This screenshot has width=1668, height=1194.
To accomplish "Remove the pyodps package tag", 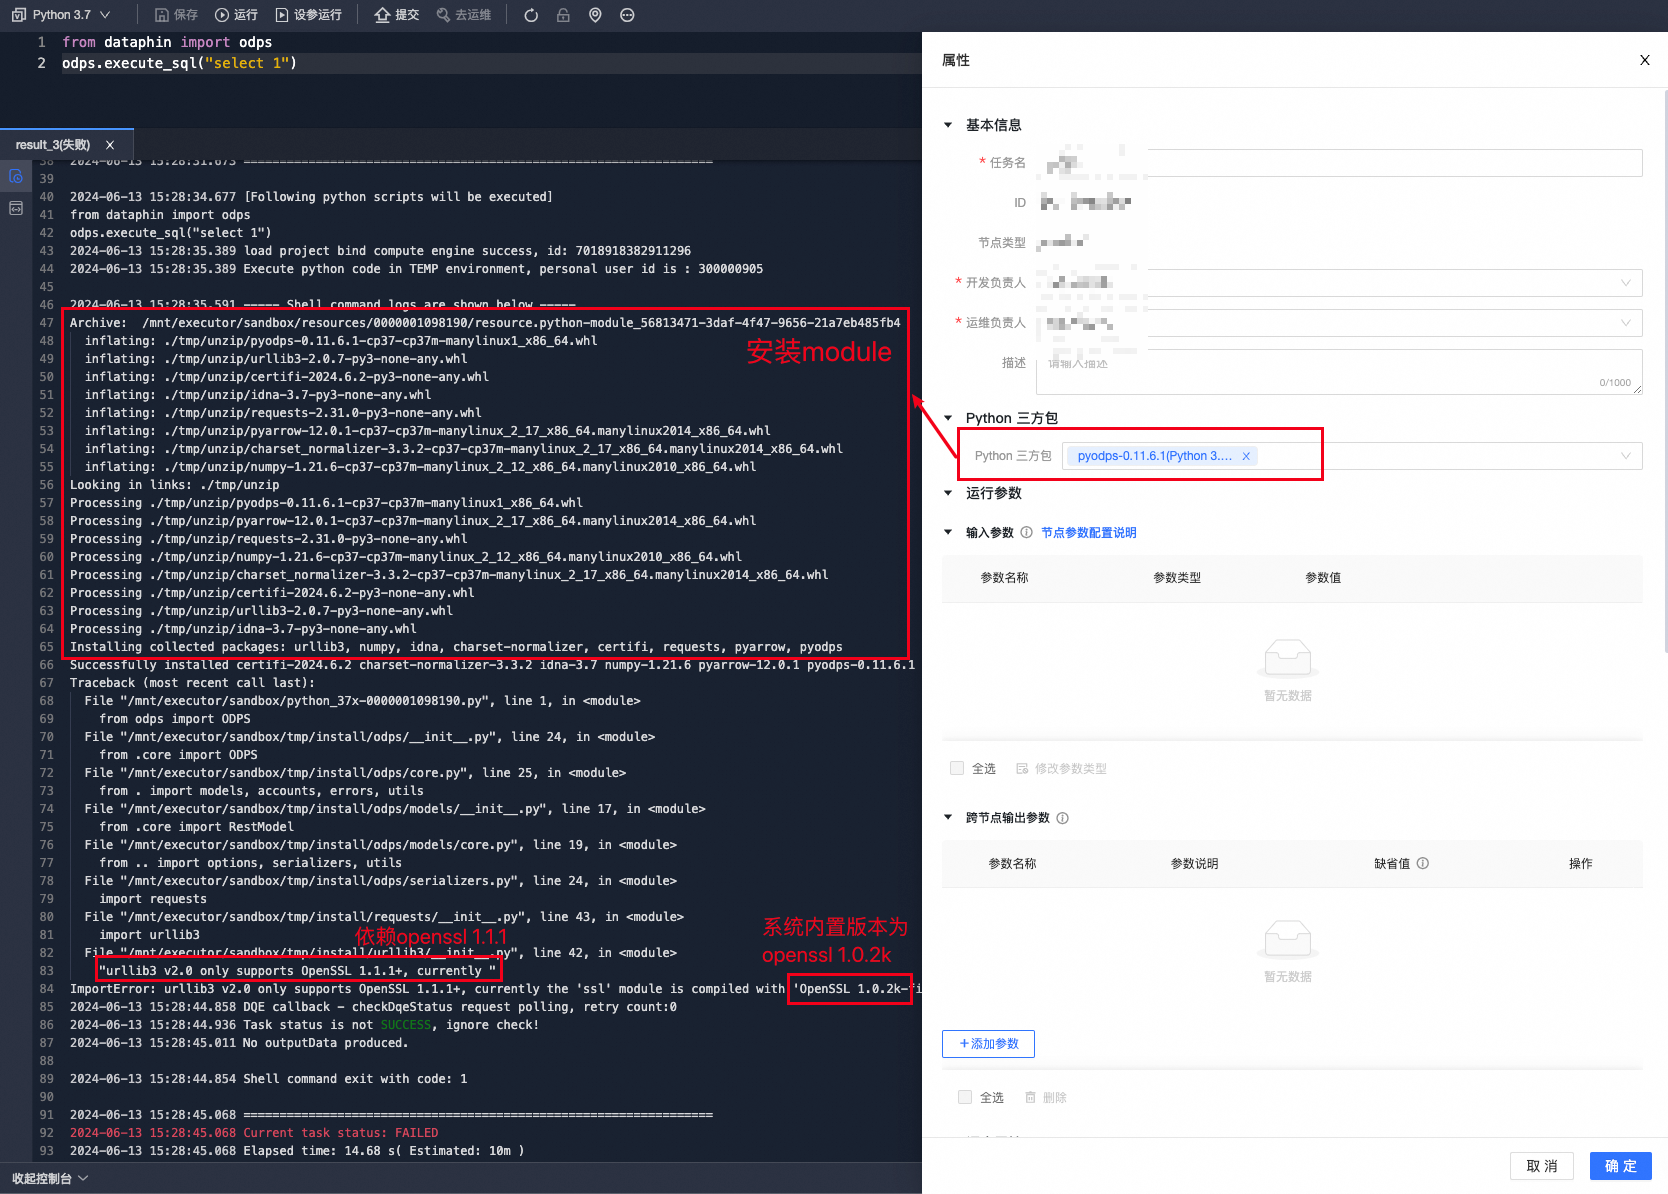I will tap(1246, 456).
